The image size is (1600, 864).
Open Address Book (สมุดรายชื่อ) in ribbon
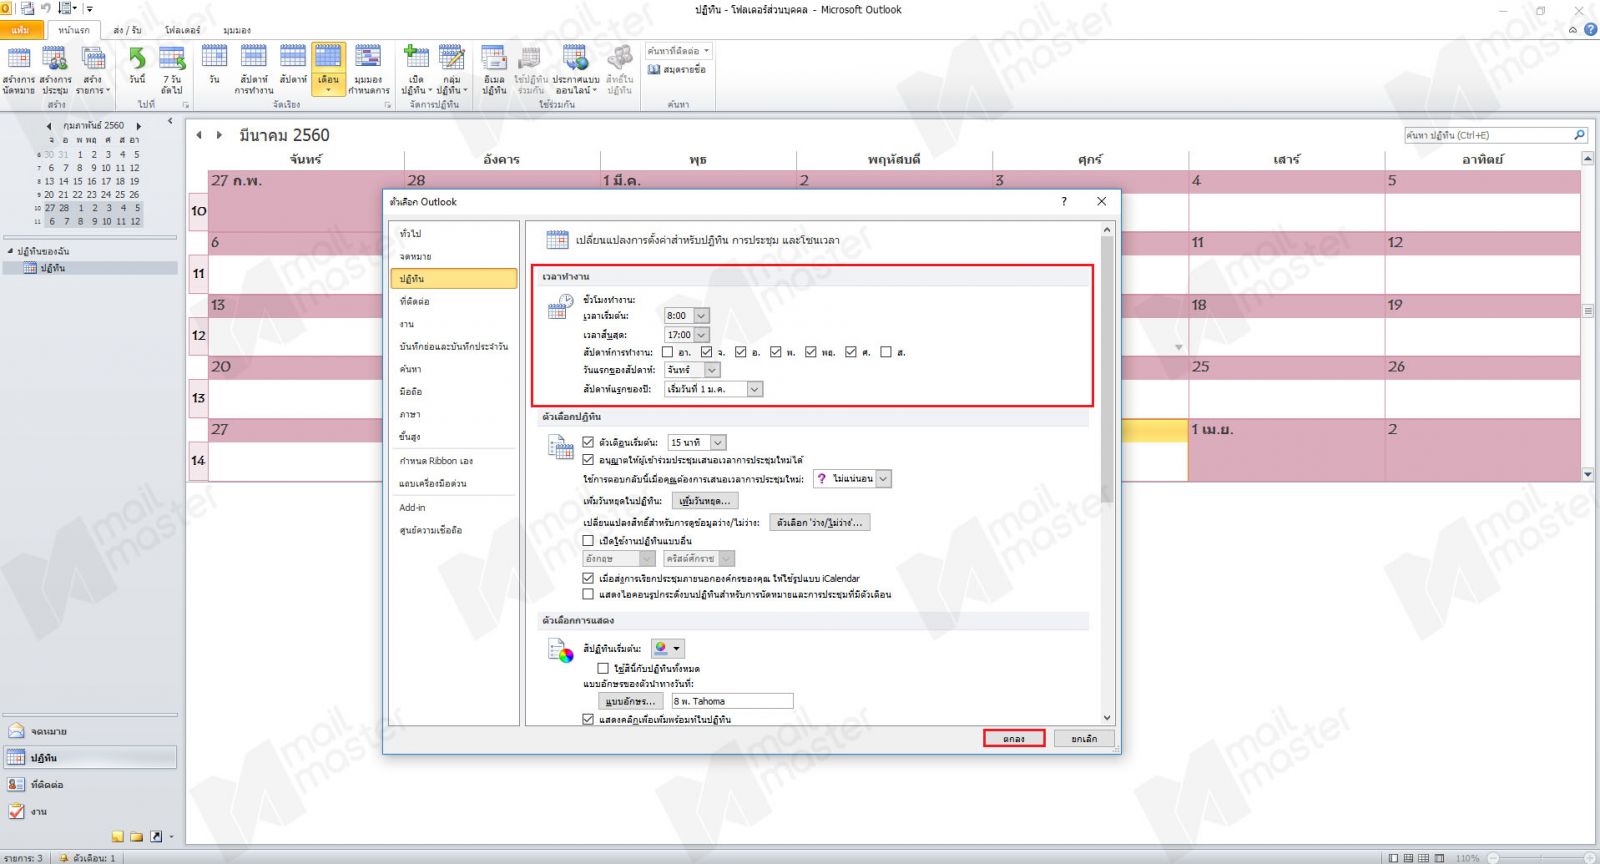click(x=677, y=69)
